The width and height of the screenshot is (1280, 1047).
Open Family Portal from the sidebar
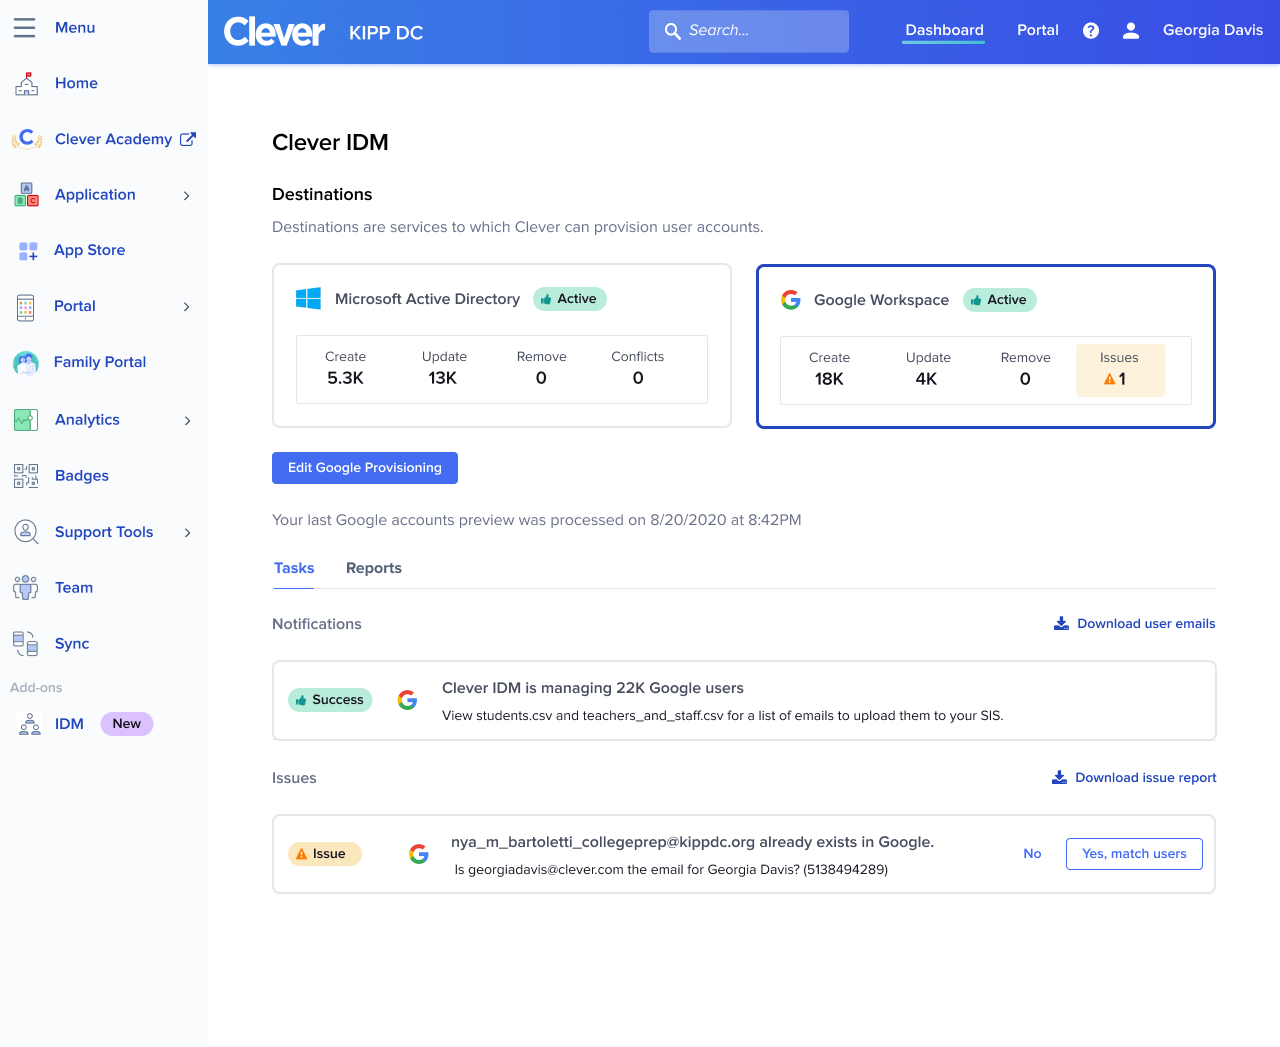[x=99, y=362]
